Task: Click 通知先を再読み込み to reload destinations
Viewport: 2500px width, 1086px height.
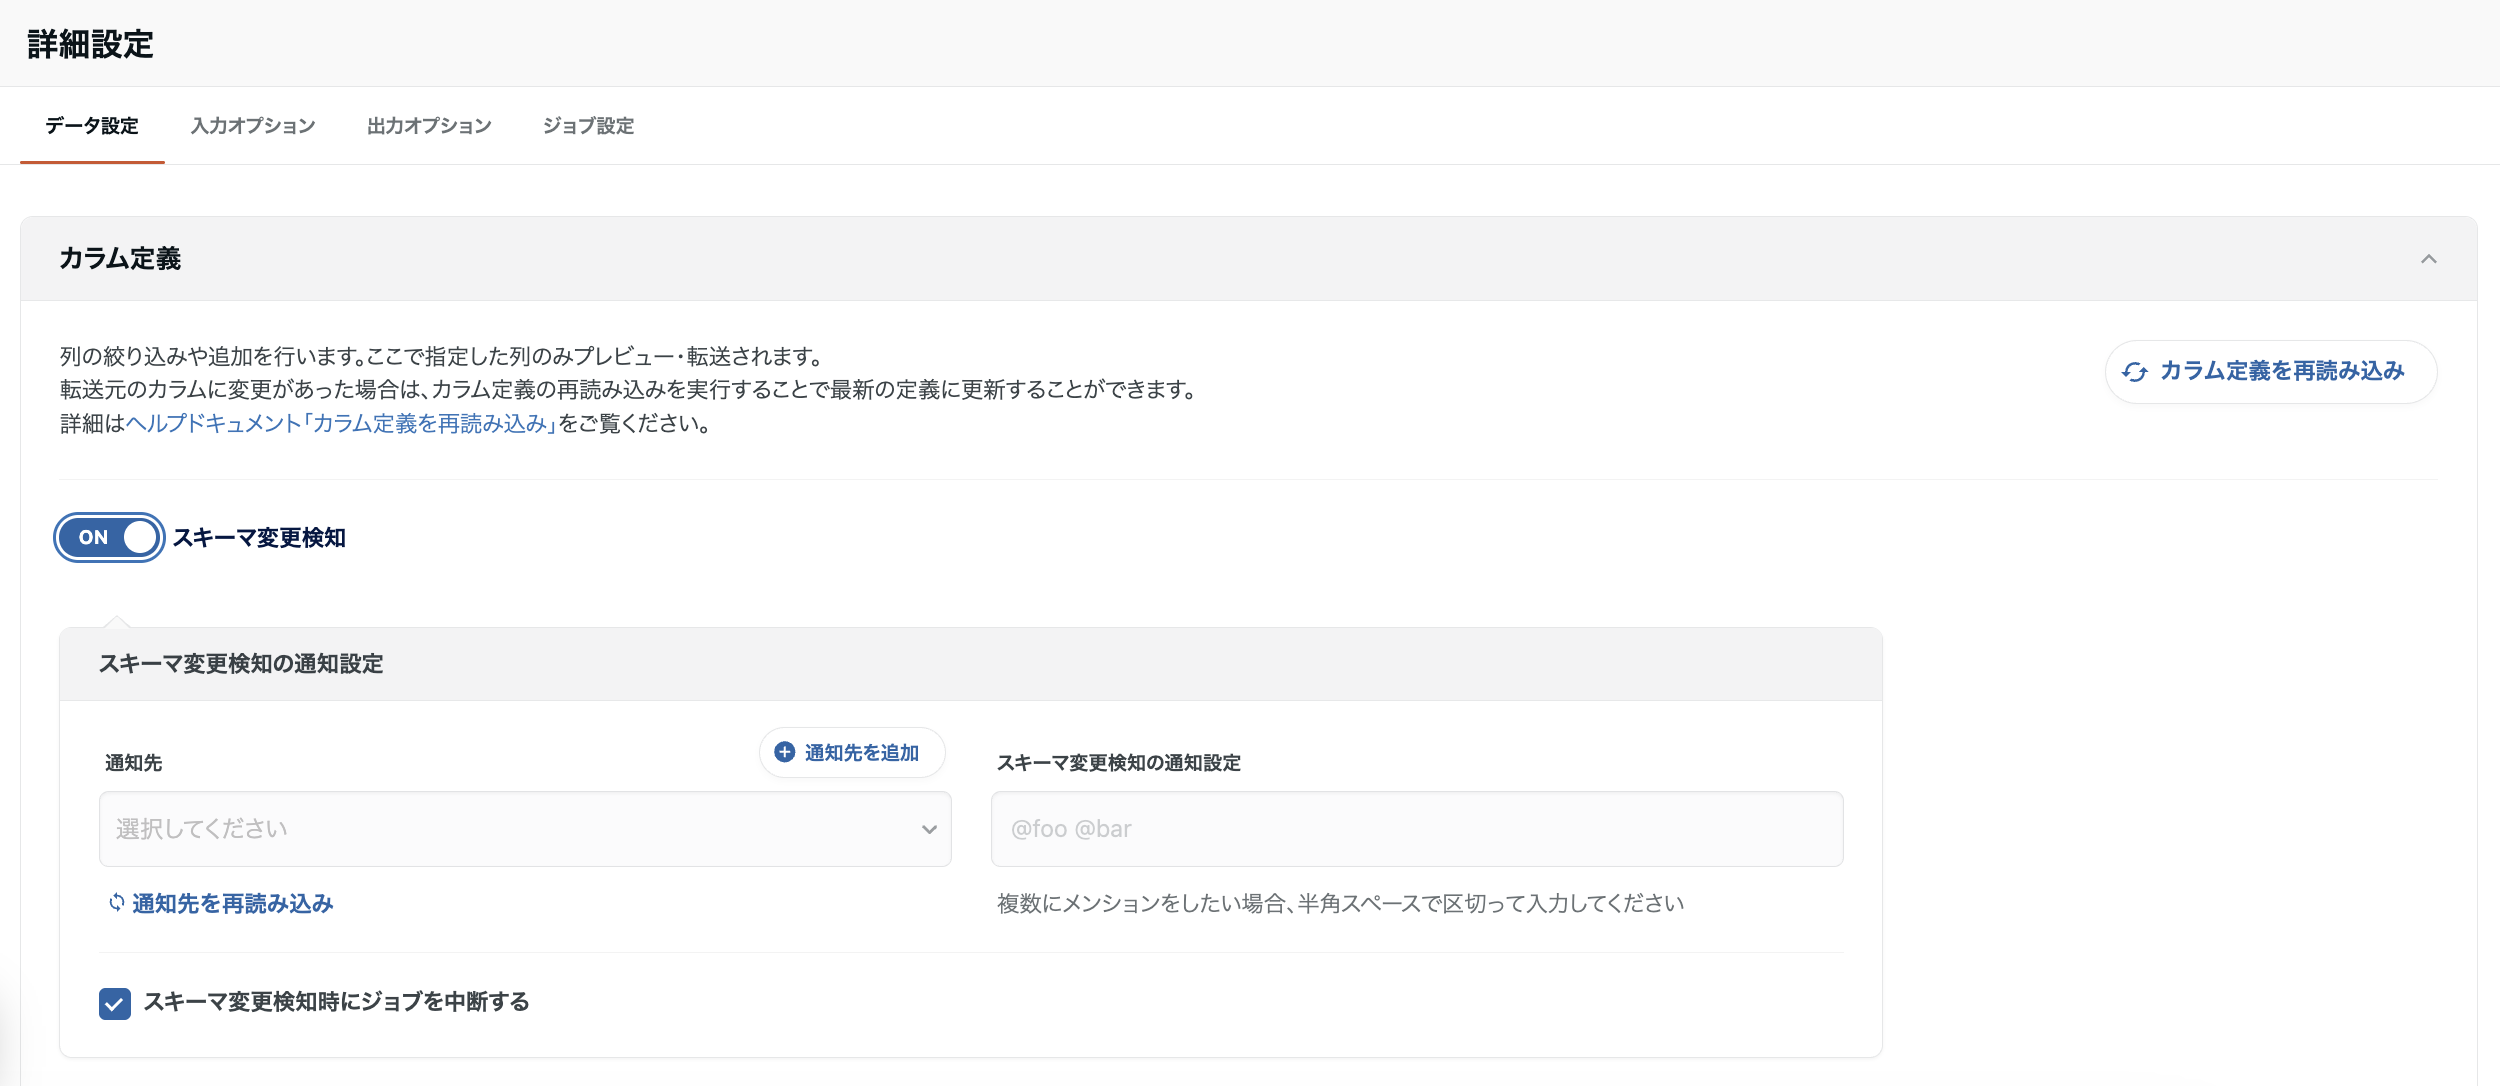Action: 231,903
